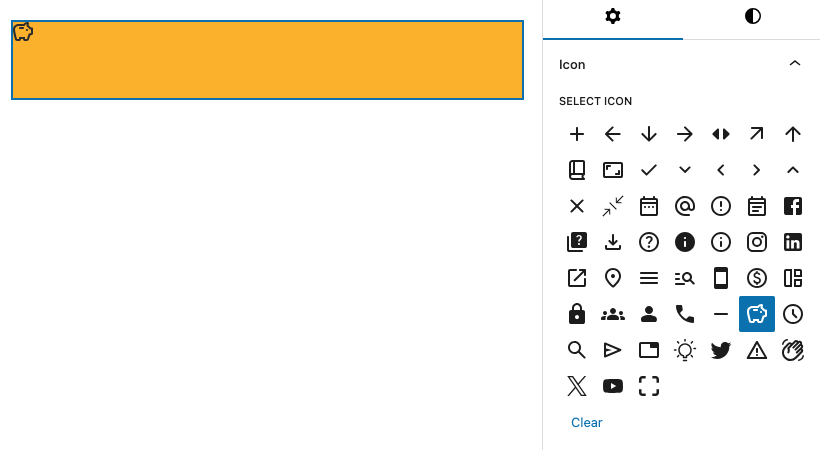Pick the lightbulb icon

pyautogui.click(x=685, y=350)
